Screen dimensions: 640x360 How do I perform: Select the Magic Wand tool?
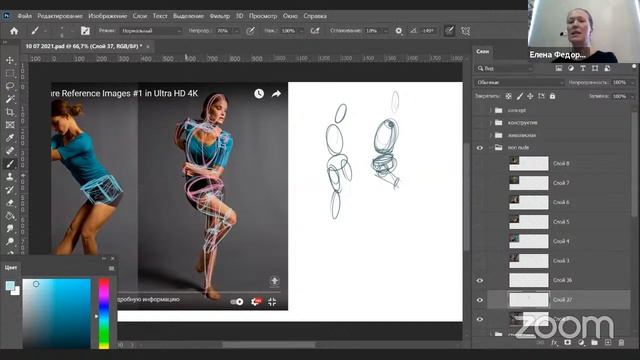point(10,99)
